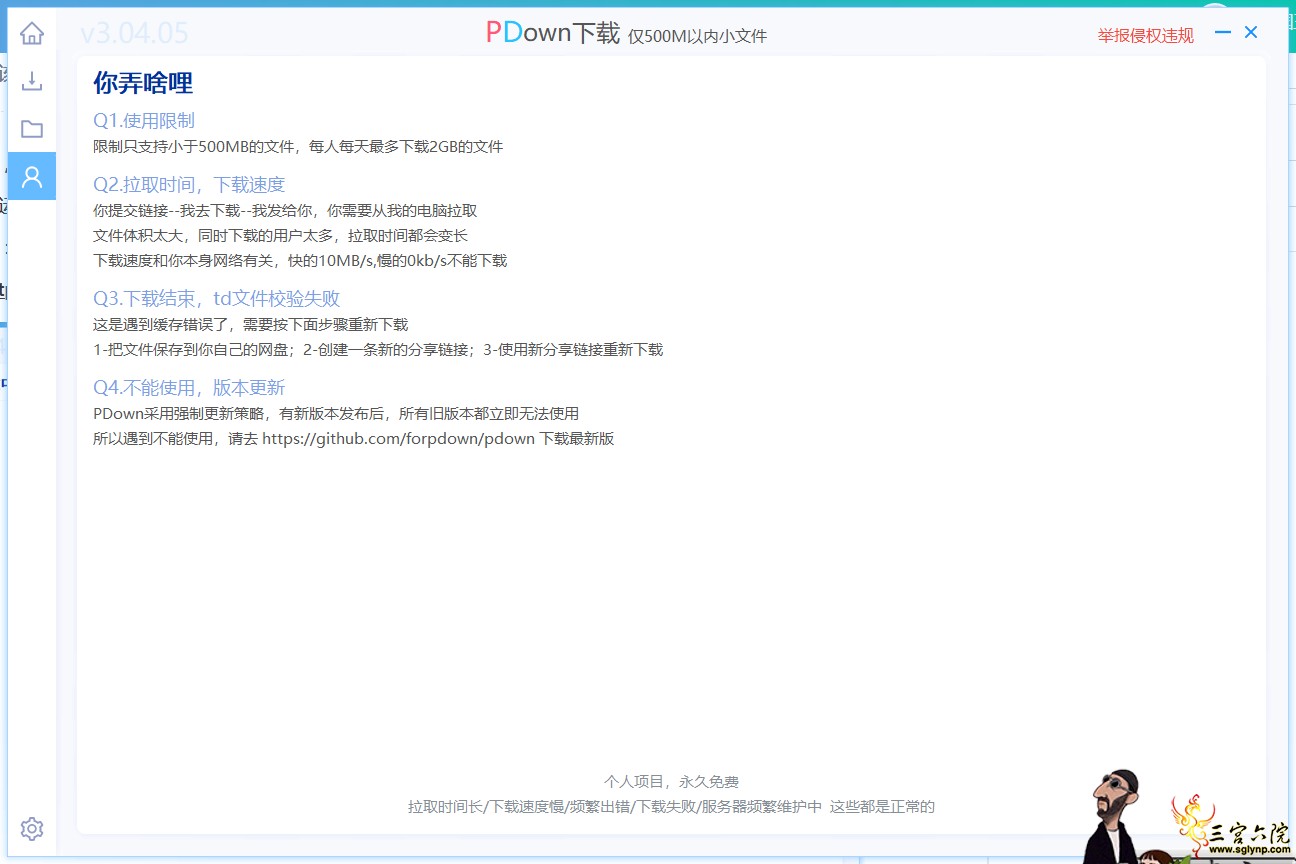Click the line 你提交链接--我去下载--我发给你
The height and width of the screenshot is (864, 1296).
[285, 211]
